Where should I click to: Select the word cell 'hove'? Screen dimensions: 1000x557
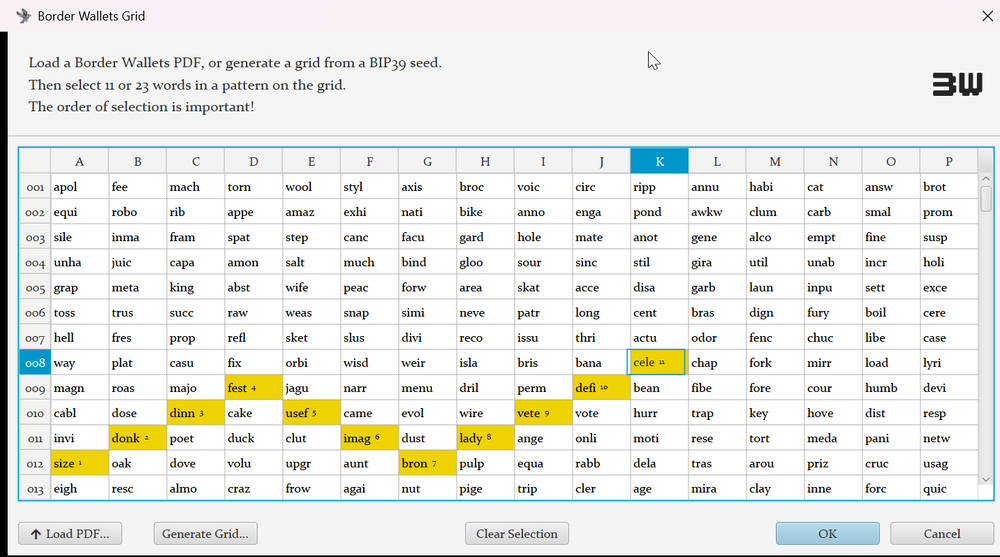tap(833, 413)
